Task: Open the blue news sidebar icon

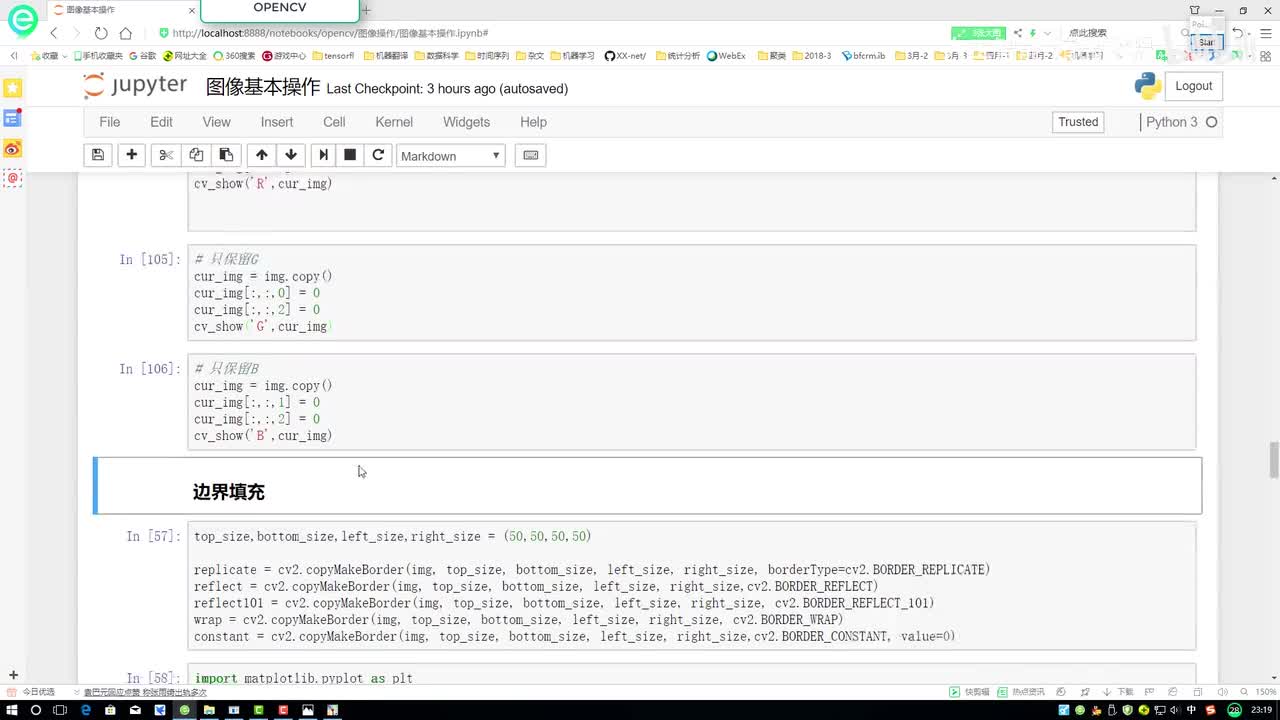Action: point(13,118)
